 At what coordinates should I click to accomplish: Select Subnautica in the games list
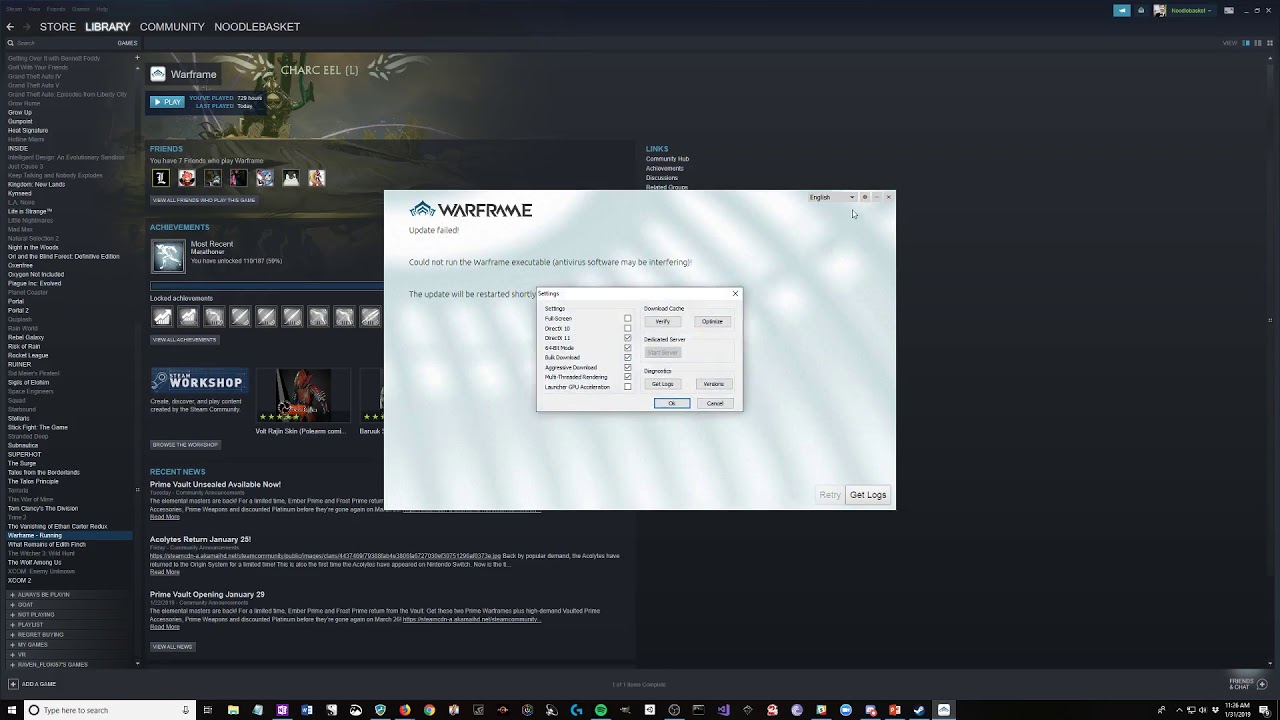pyautogui.click(x=23, y=445)
